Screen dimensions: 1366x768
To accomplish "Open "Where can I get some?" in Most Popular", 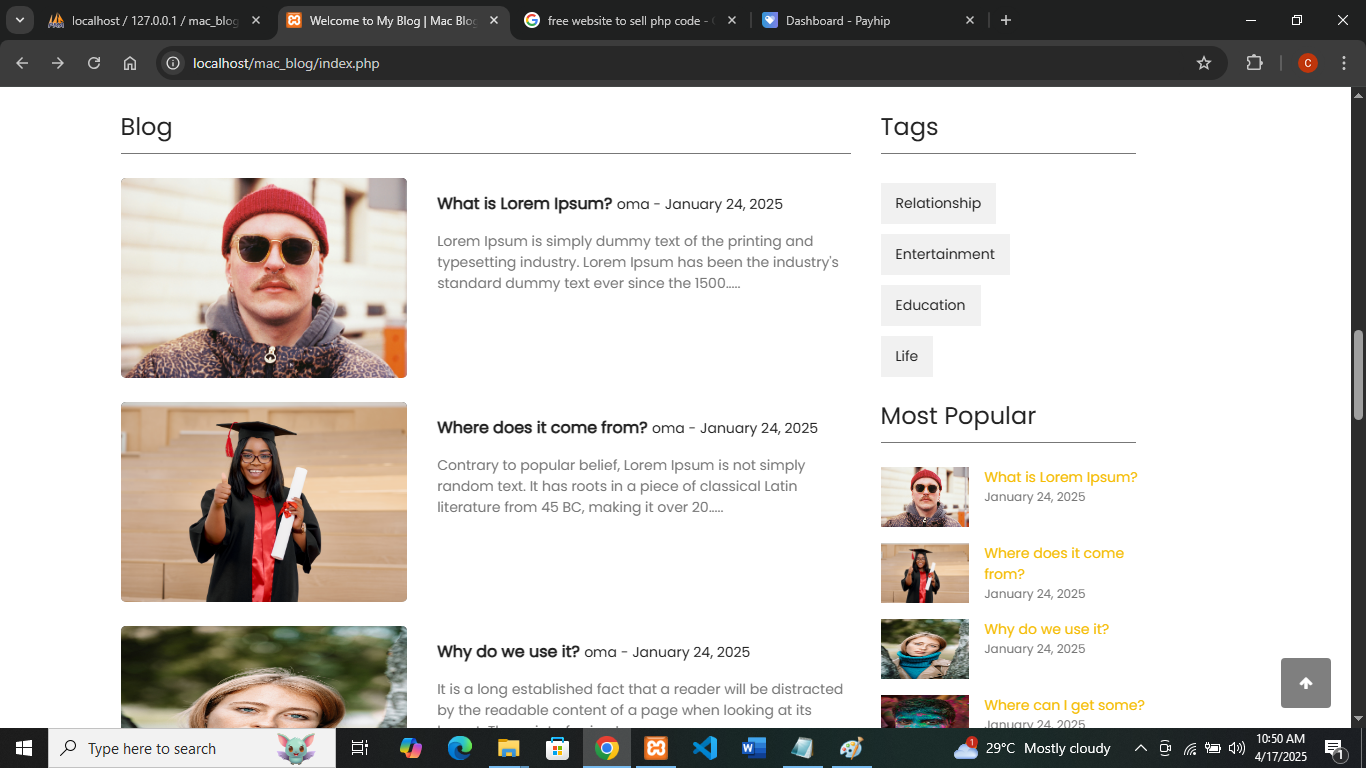I will click(1064, 705).
